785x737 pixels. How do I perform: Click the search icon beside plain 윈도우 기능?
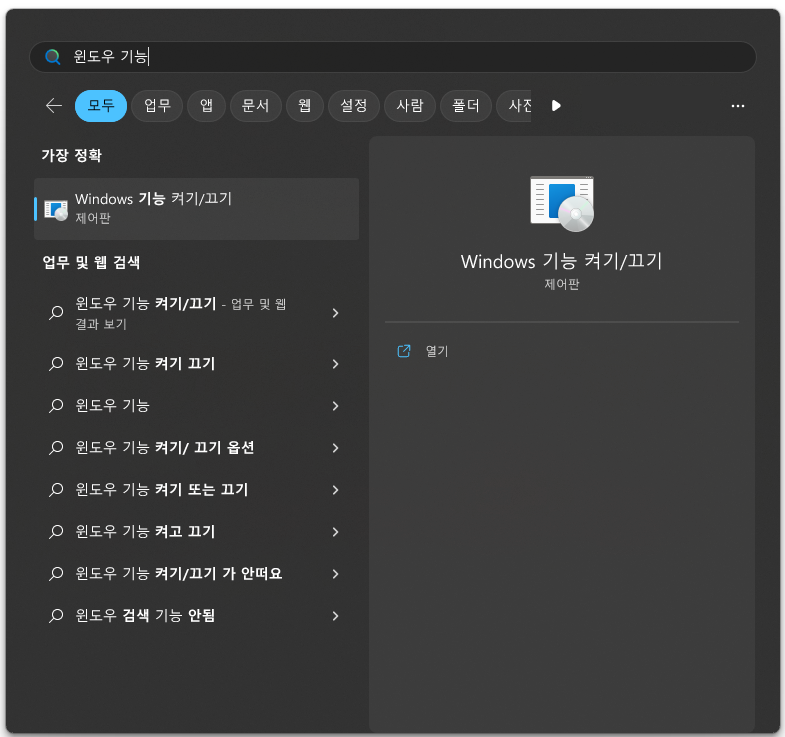pyautogui.click(x=56, y=406)
